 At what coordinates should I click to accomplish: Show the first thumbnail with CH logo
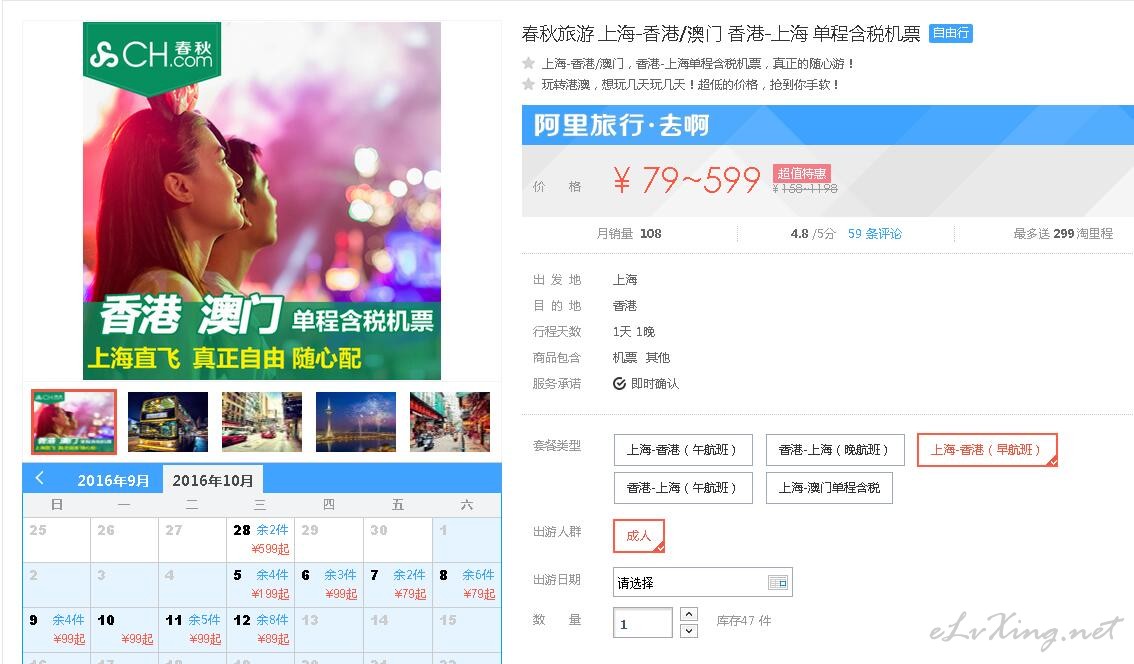(73, 422)
